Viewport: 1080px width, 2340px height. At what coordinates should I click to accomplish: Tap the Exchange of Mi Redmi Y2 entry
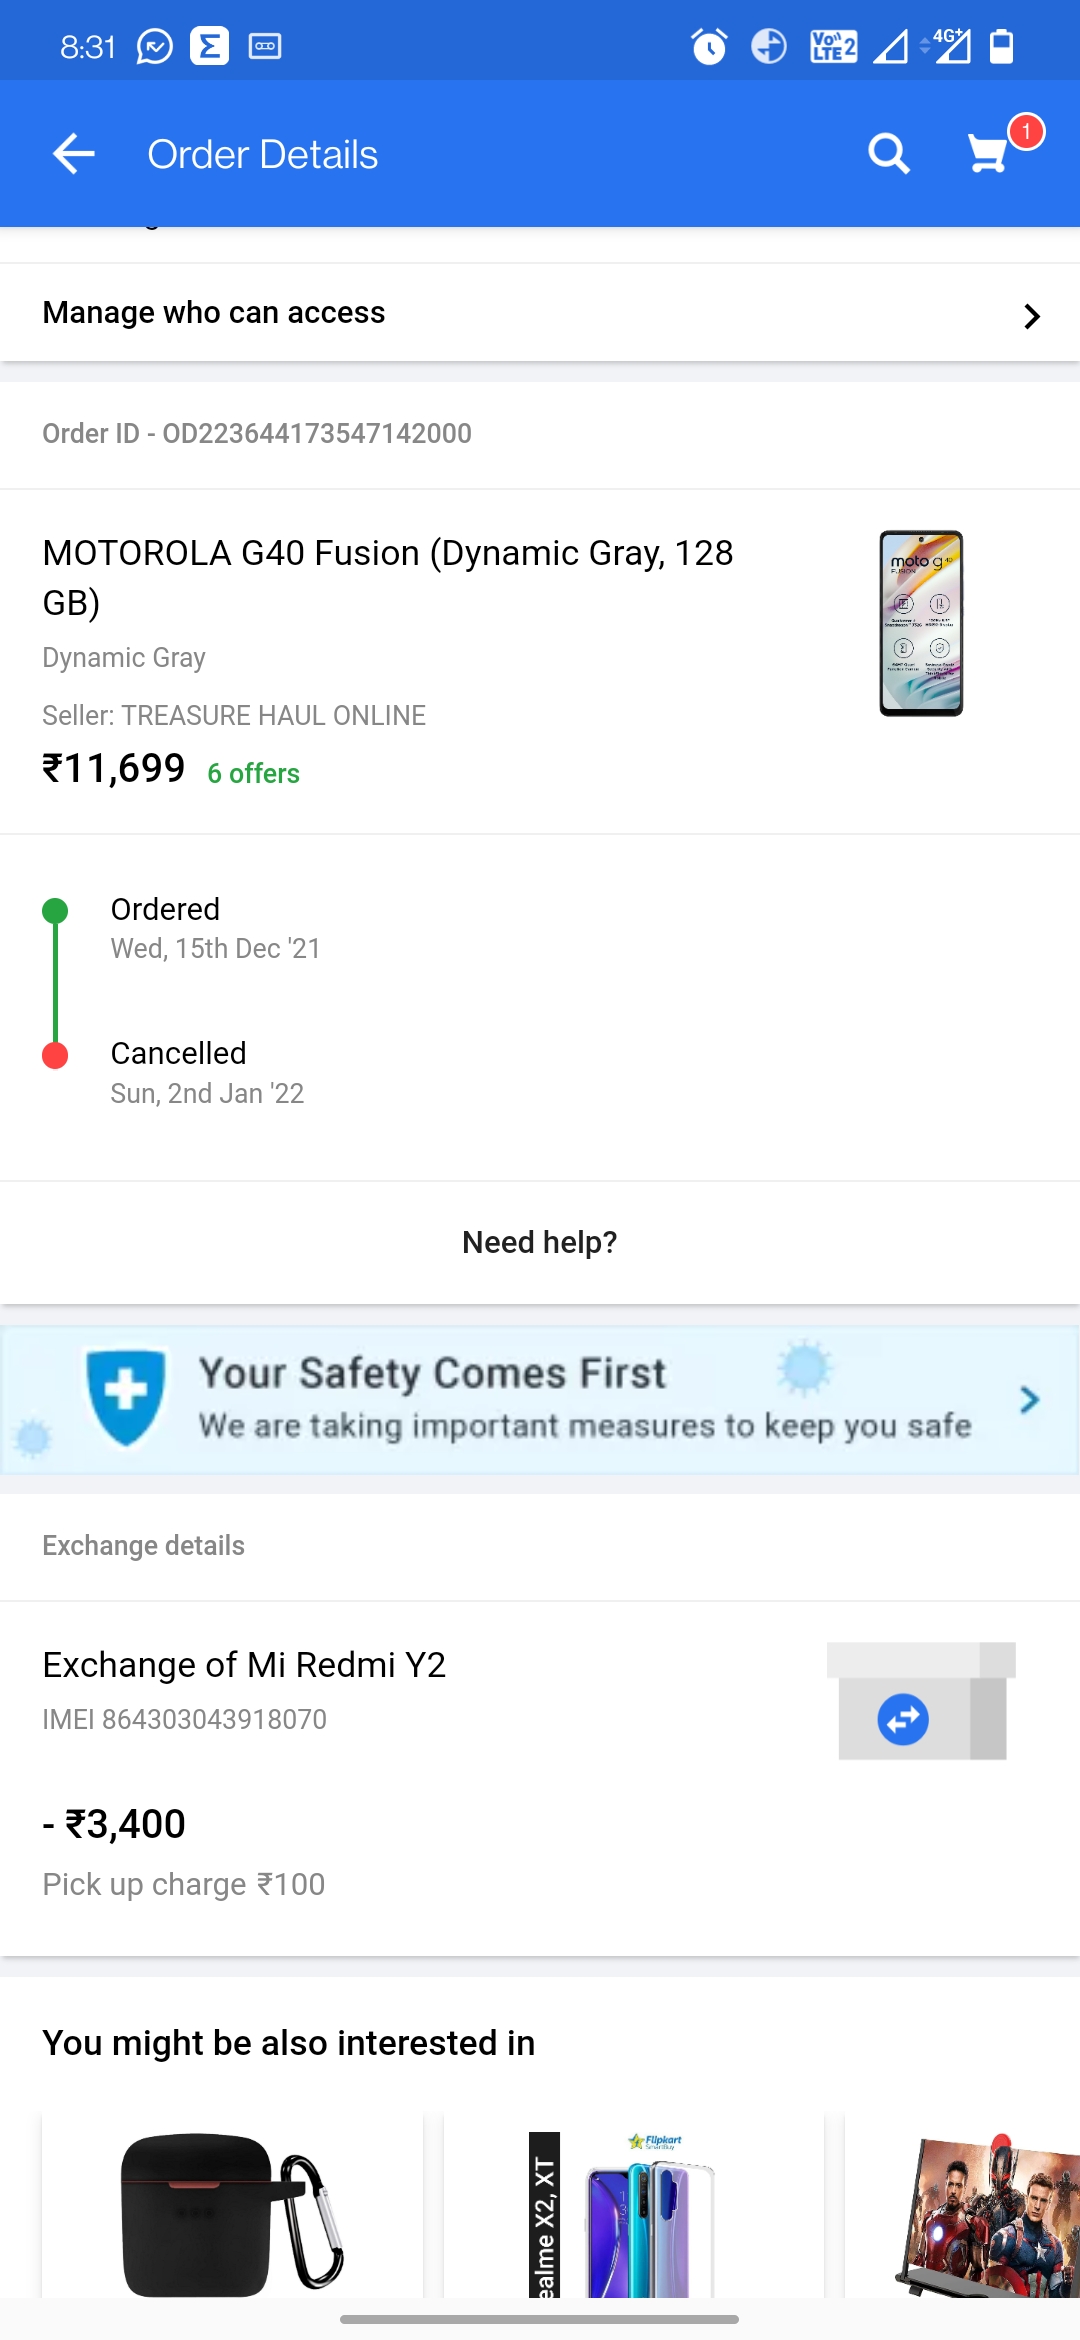244,1665
